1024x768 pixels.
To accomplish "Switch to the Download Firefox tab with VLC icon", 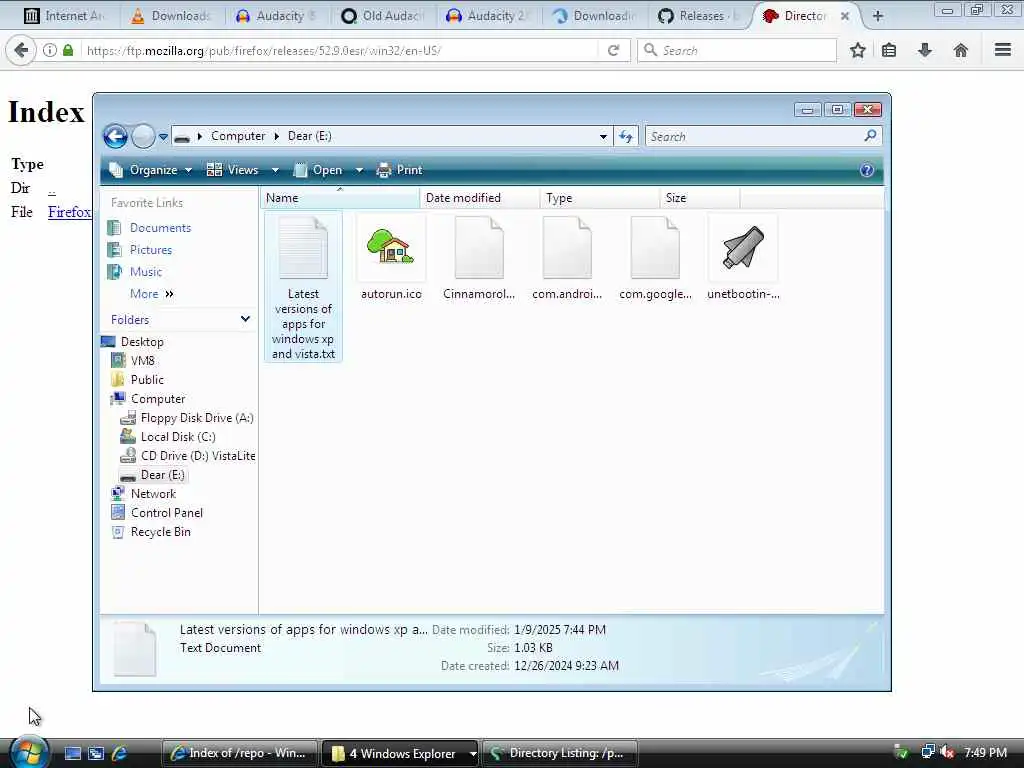I will point(171,16).
